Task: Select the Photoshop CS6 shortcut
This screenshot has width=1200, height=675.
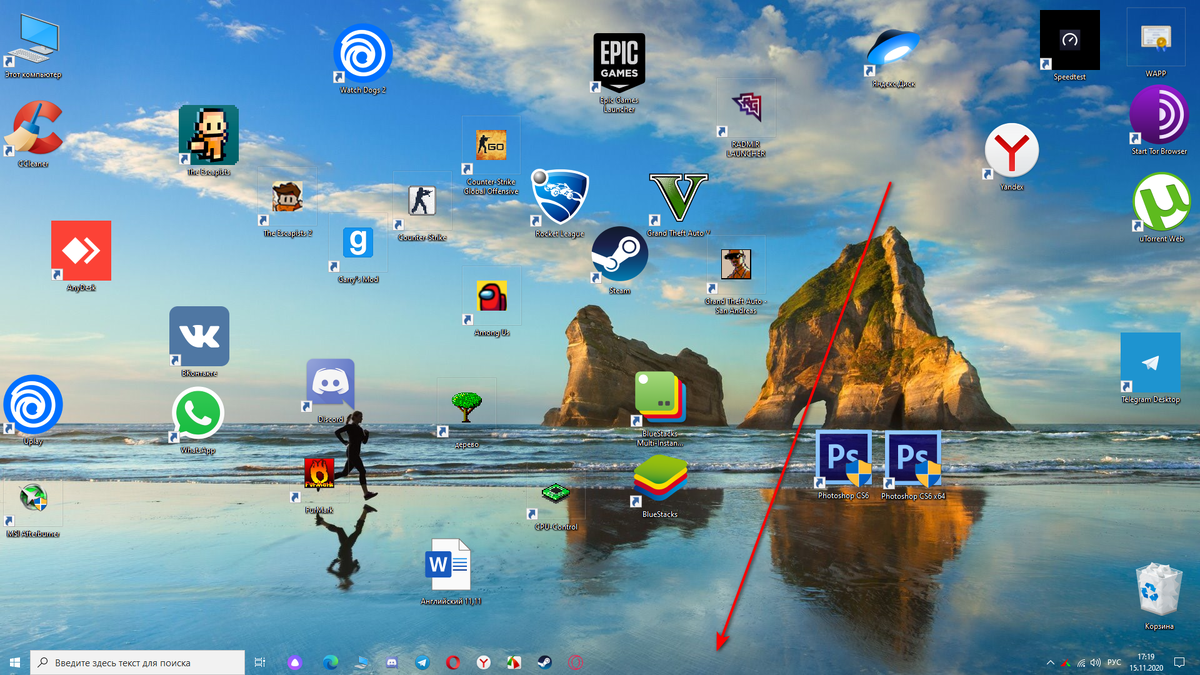Action: (843, 466)
